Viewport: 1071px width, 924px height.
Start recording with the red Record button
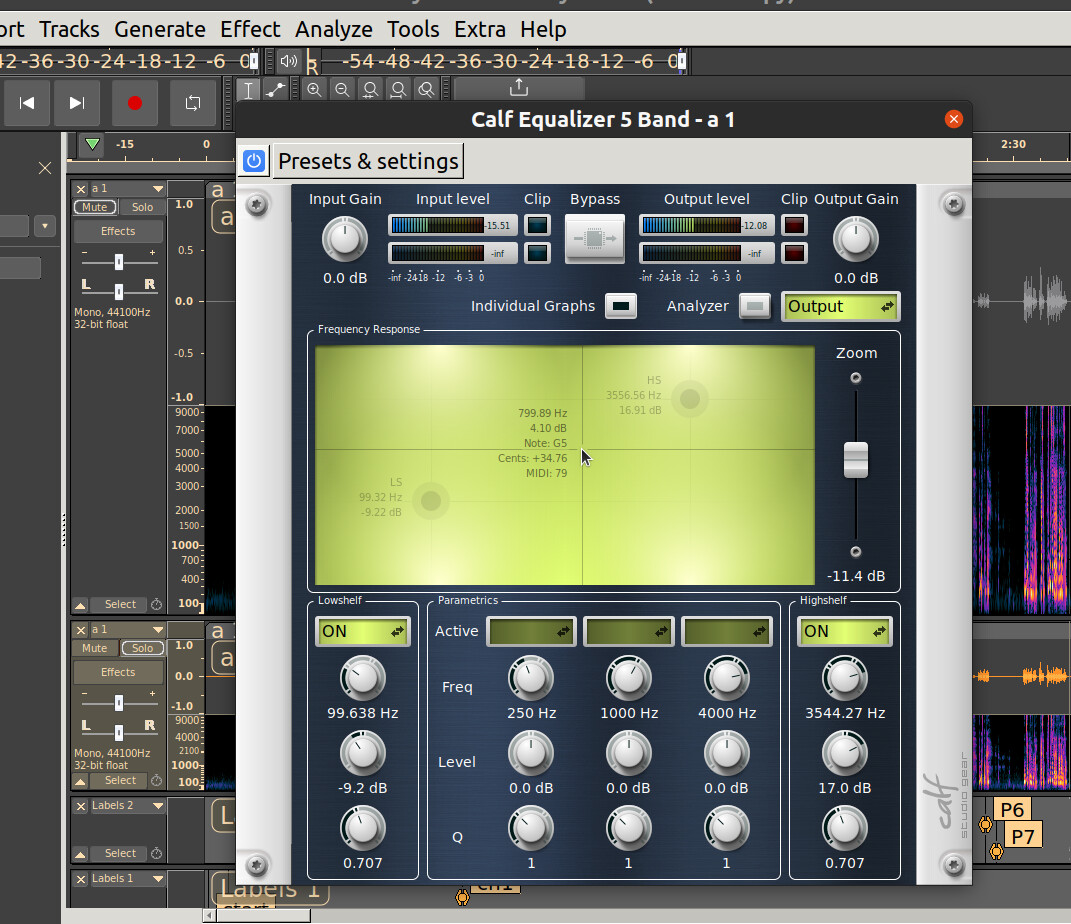(x=135, y=103)
